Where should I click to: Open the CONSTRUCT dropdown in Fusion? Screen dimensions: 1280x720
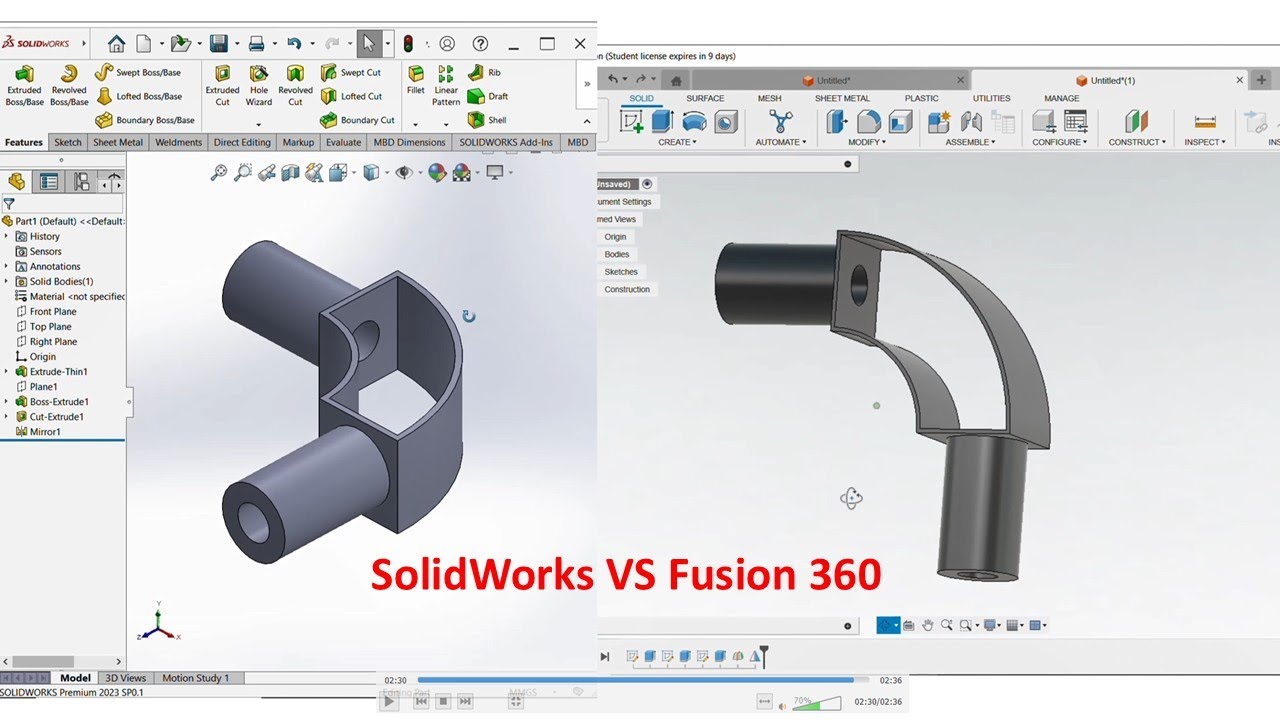point(1137,142)
